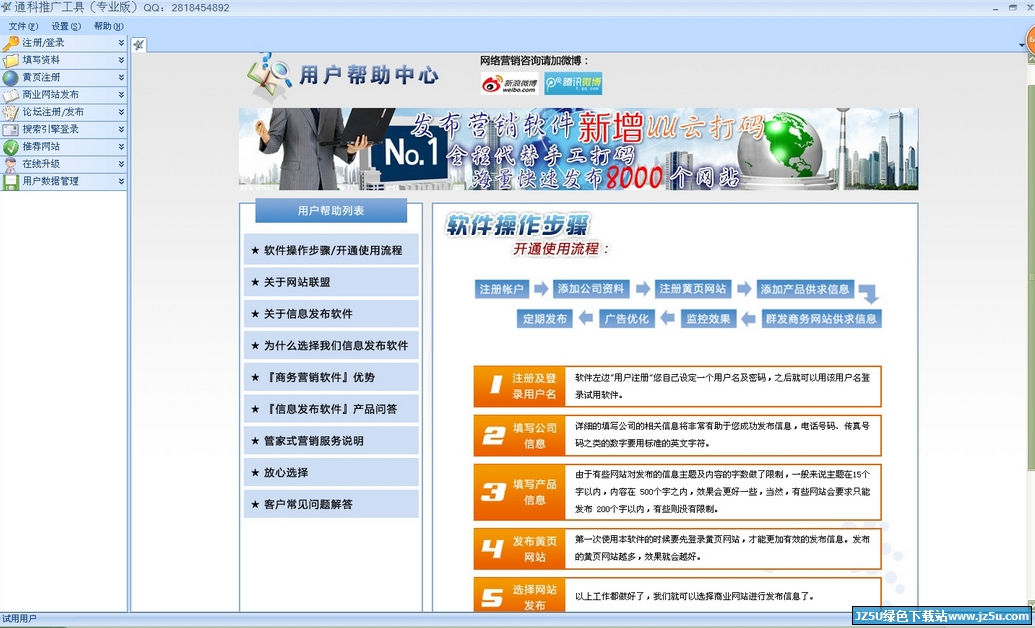Click the 群发商务网站供求信息 flow step
1035x628 pixels.
820,319
